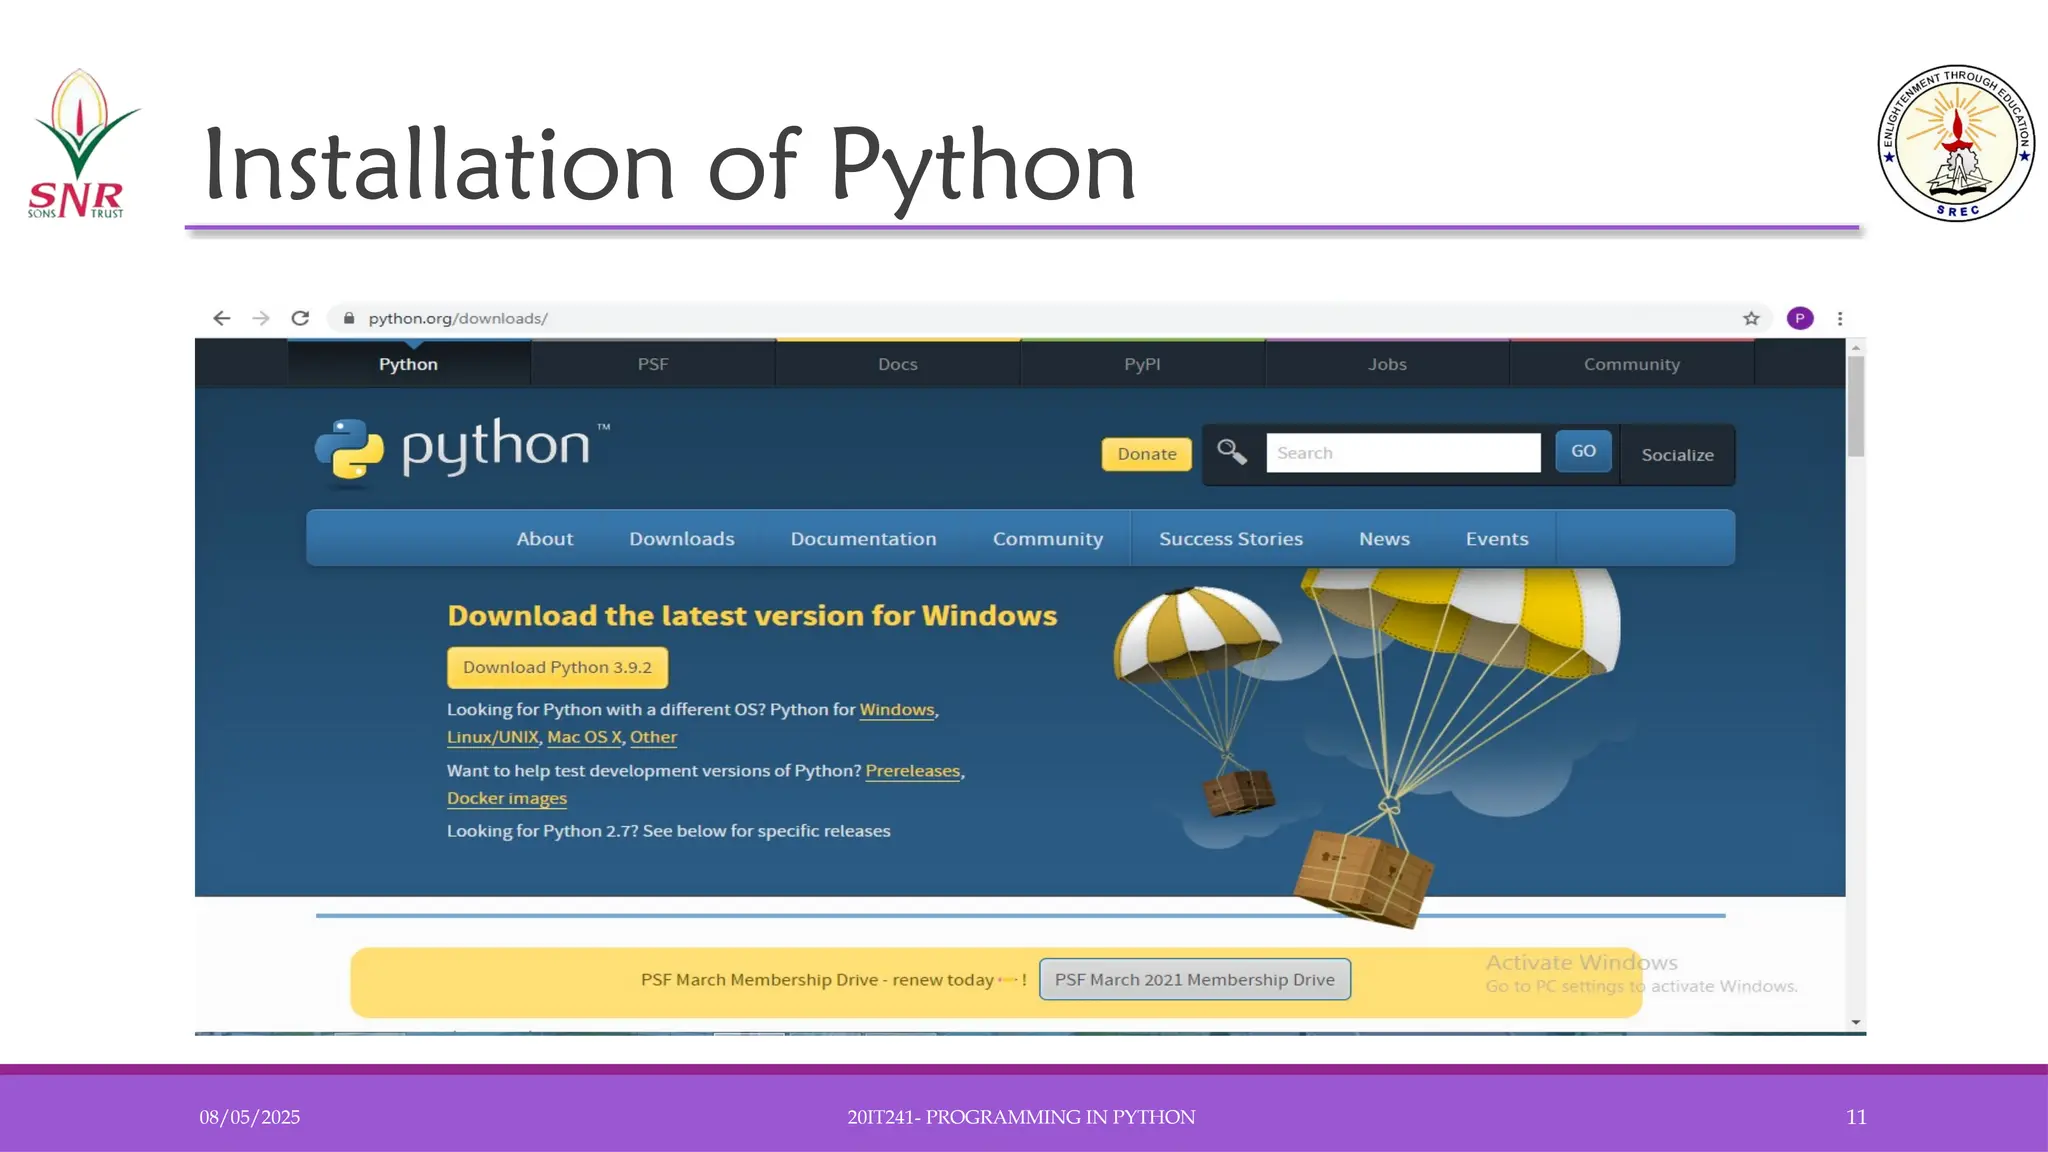
Task: Open the Documentation navigation menu
Action: (x=864, y=539)
